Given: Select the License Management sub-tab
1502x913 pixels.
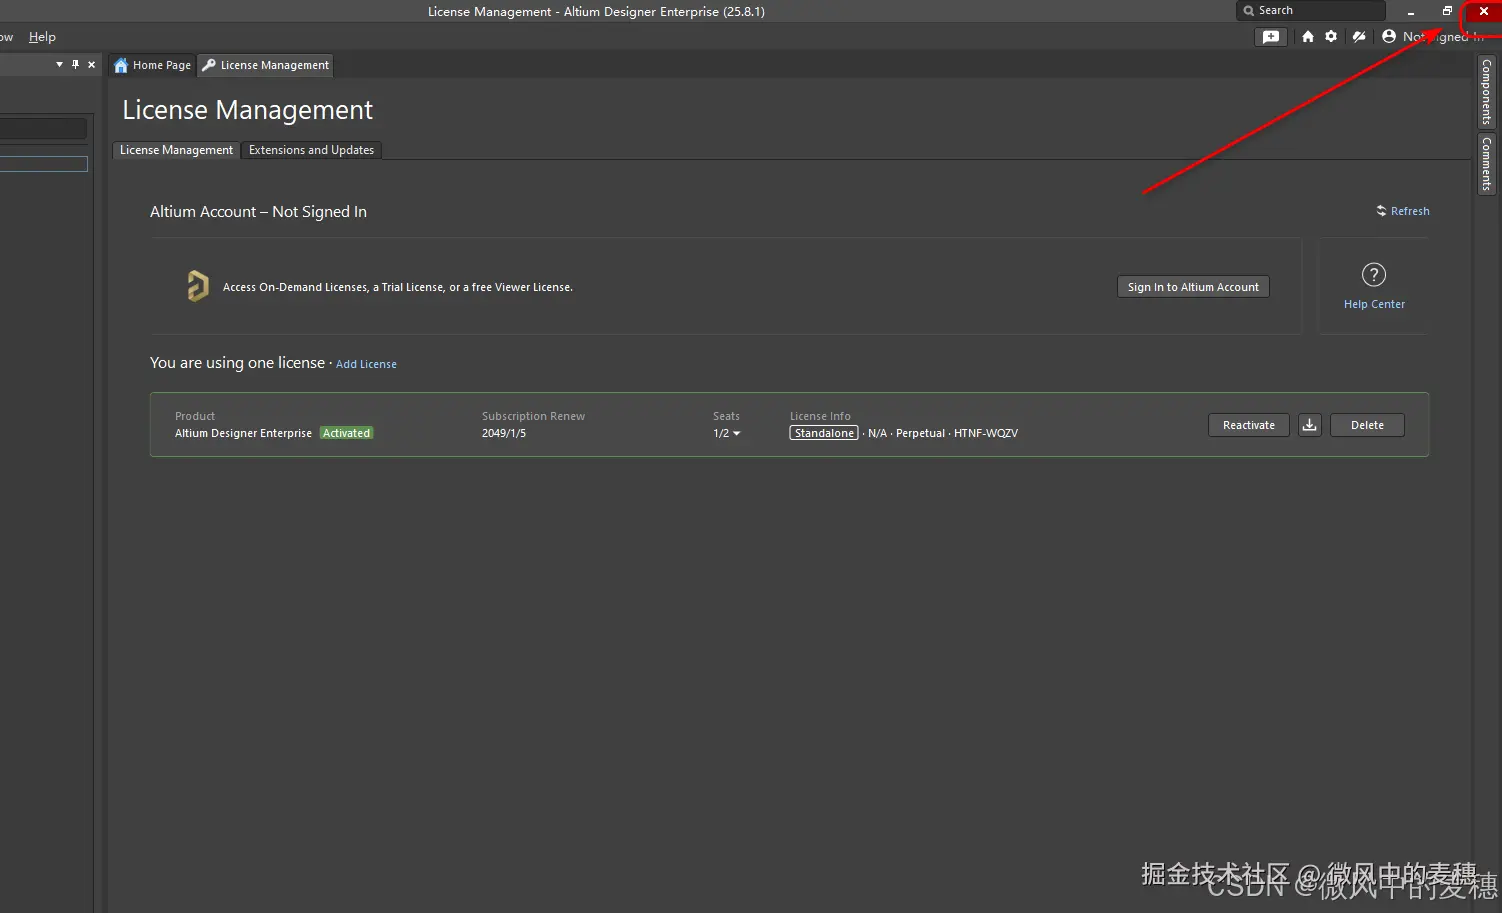Looking at the screenshot, I should pos(176,150).
